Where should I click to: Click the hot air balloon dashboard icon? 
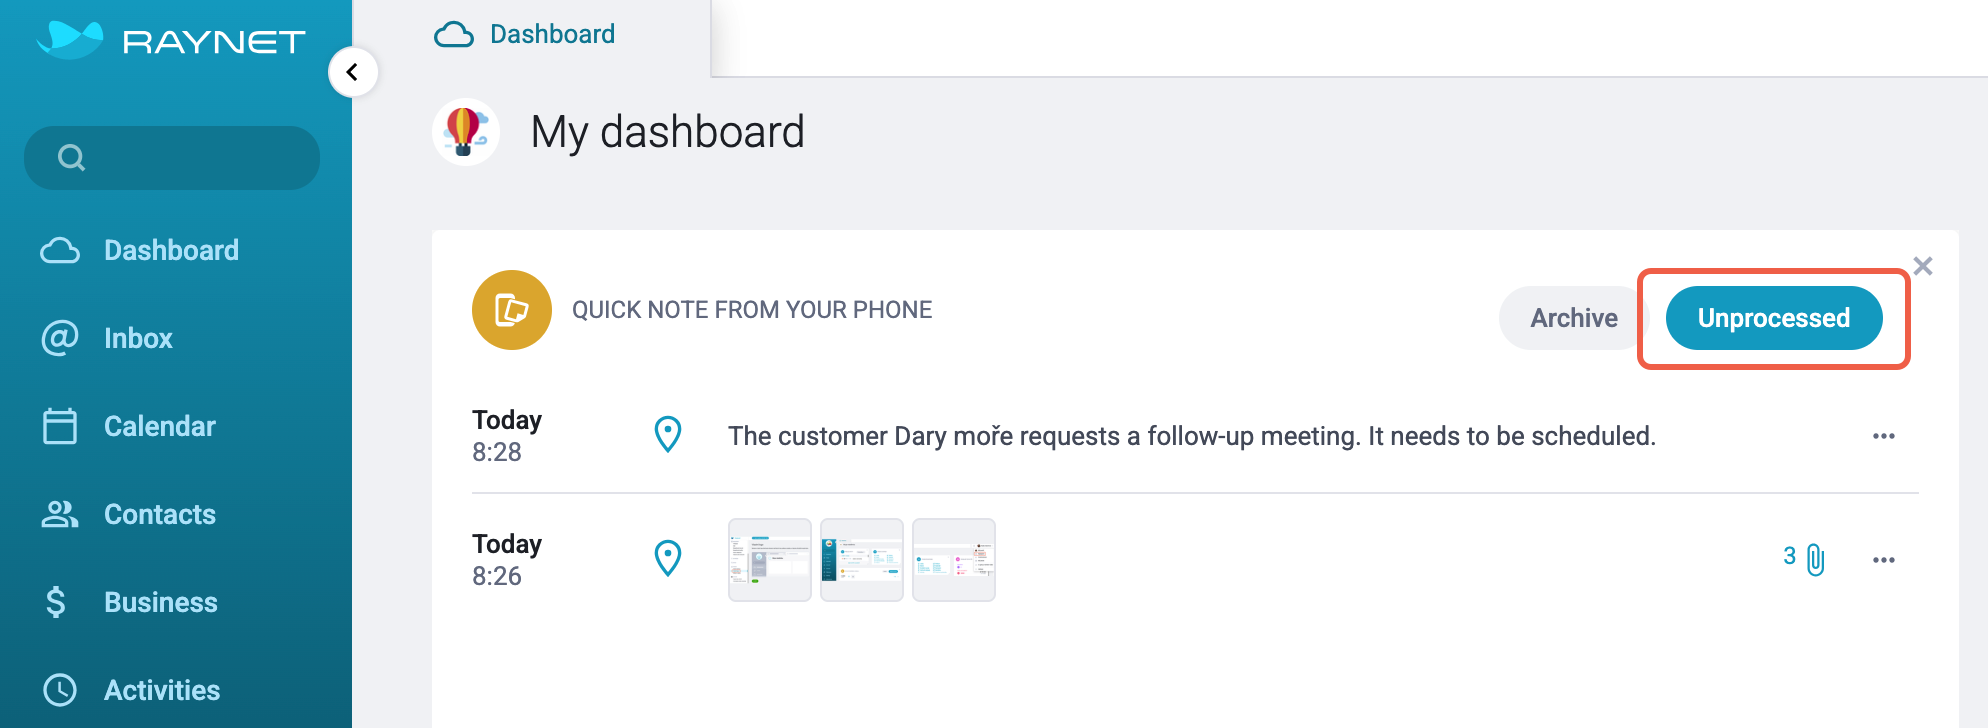pos(466,132)
